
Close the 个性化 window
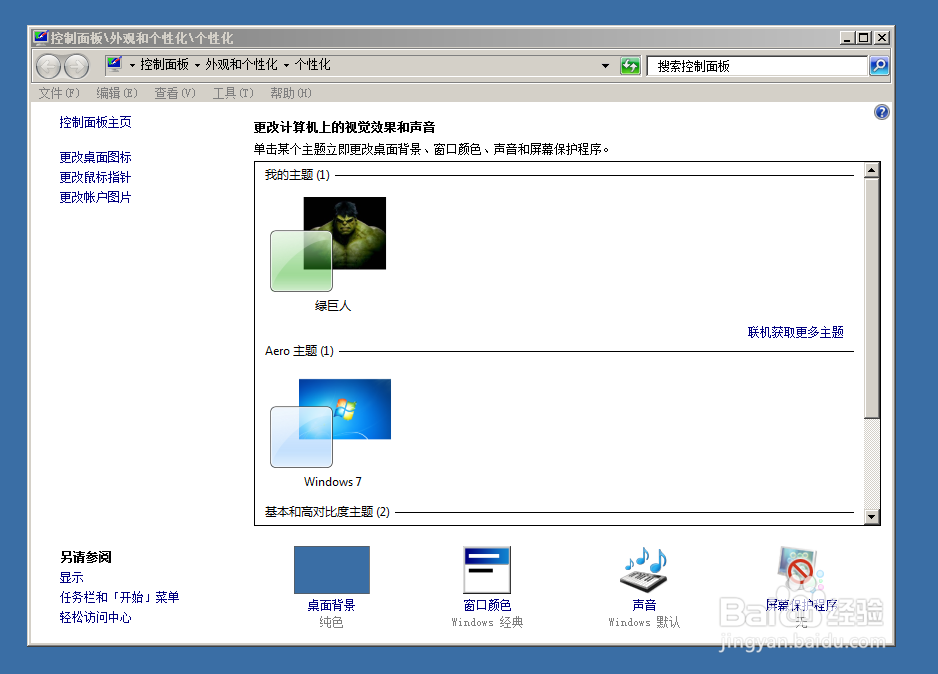[x=882, y=38]
